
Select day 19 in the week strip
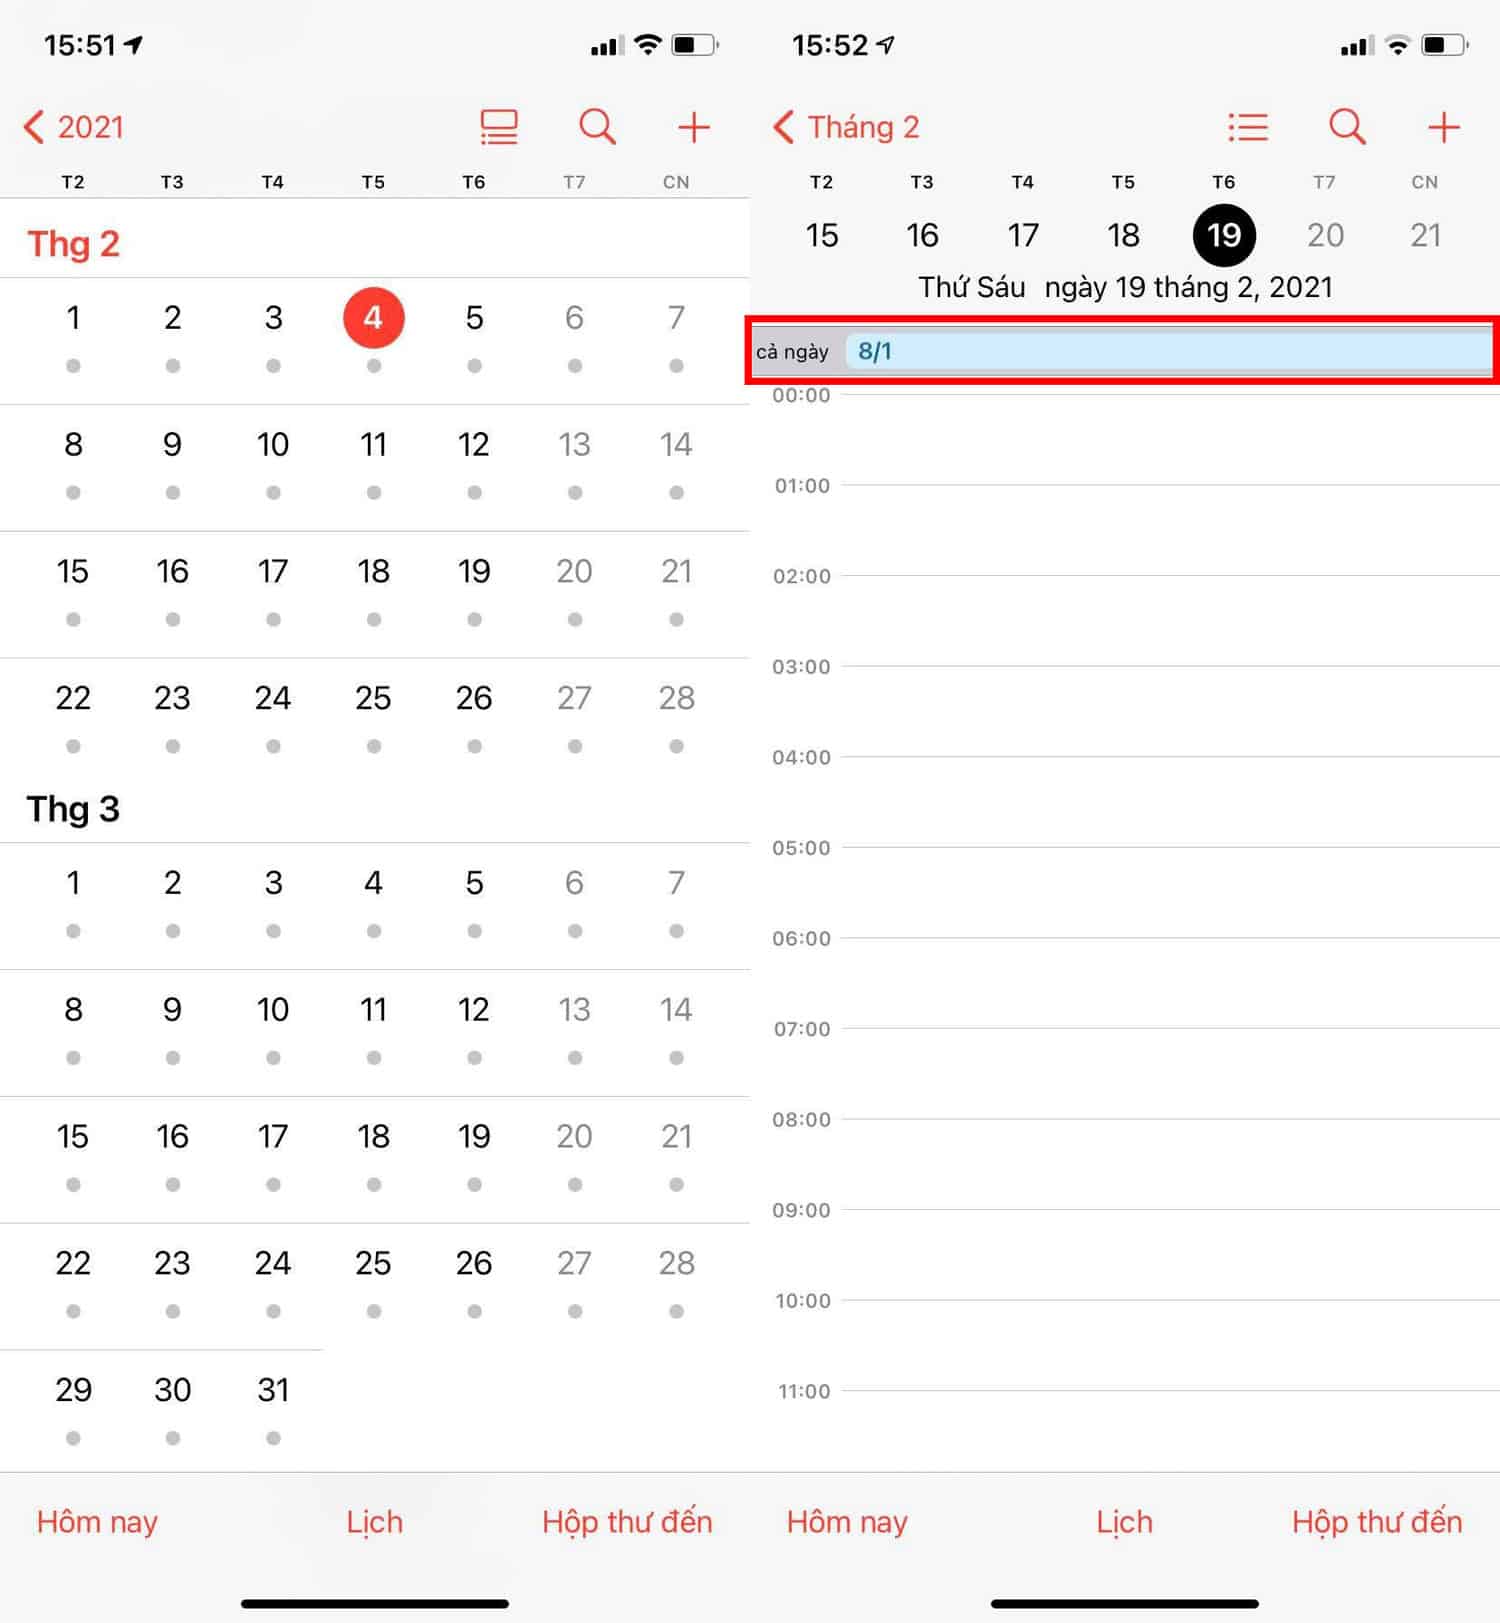point(1223,235)
